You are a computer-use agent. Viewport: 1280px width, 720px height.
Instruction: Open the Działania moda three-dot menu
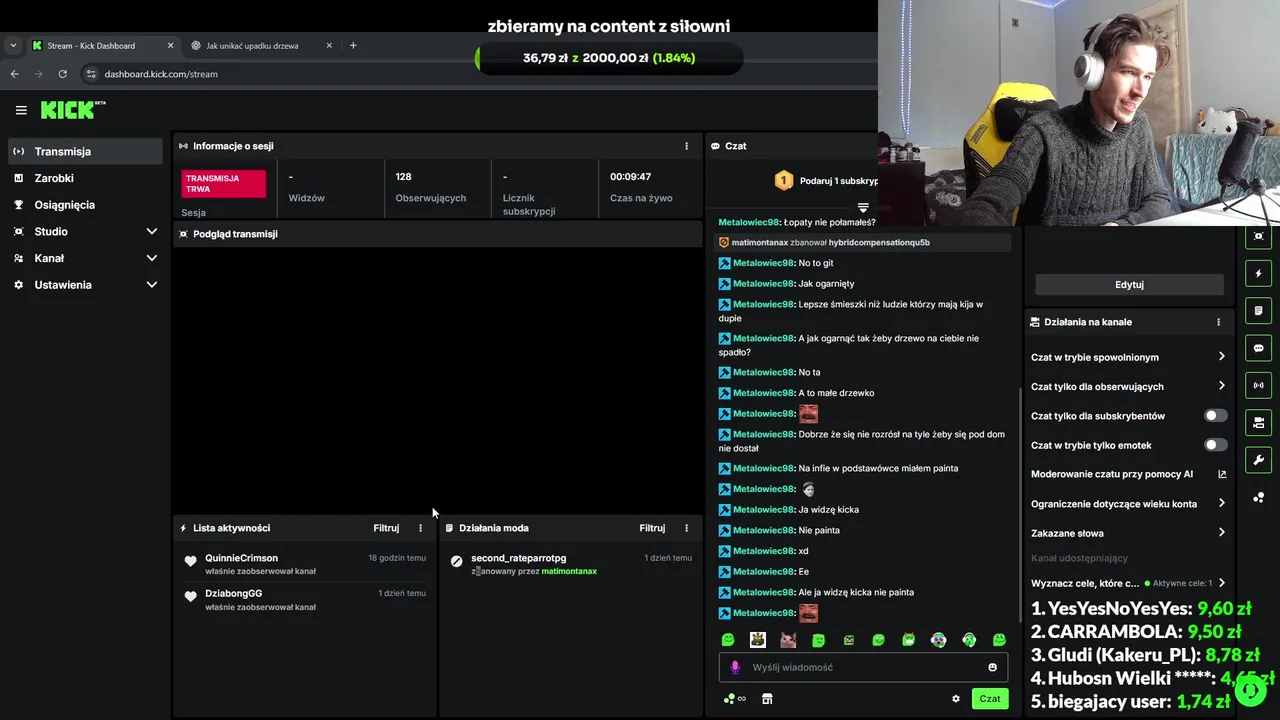pyautogui.click(x=686, y=528)
